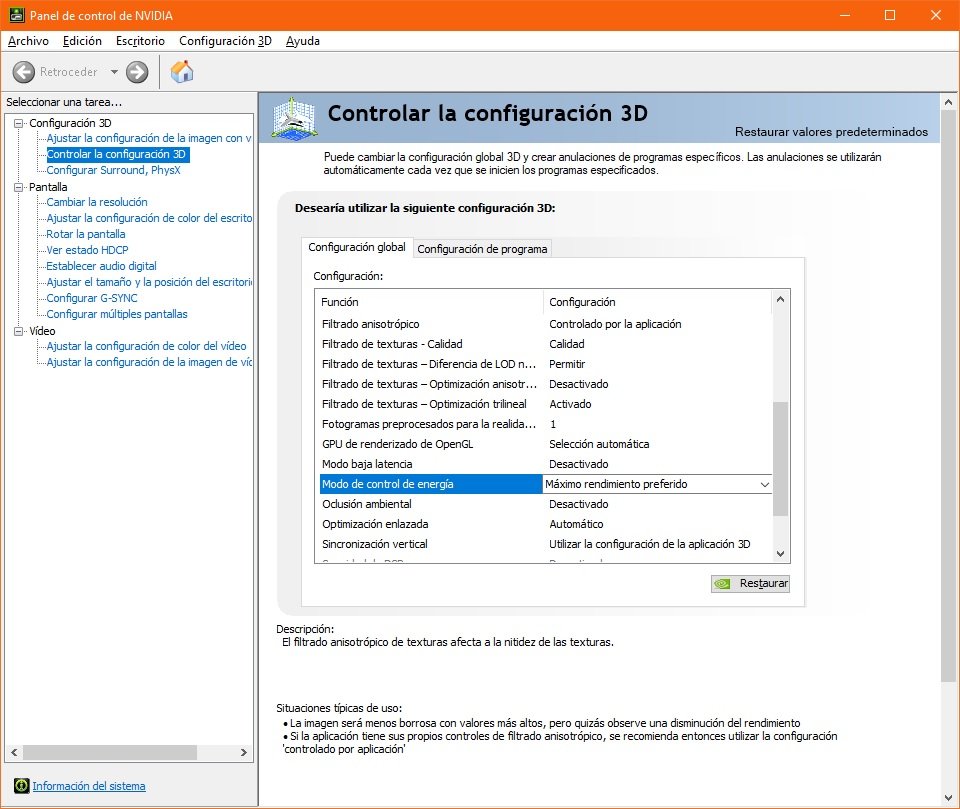Open the back history dropdown arrow

(x=114, y=72)
